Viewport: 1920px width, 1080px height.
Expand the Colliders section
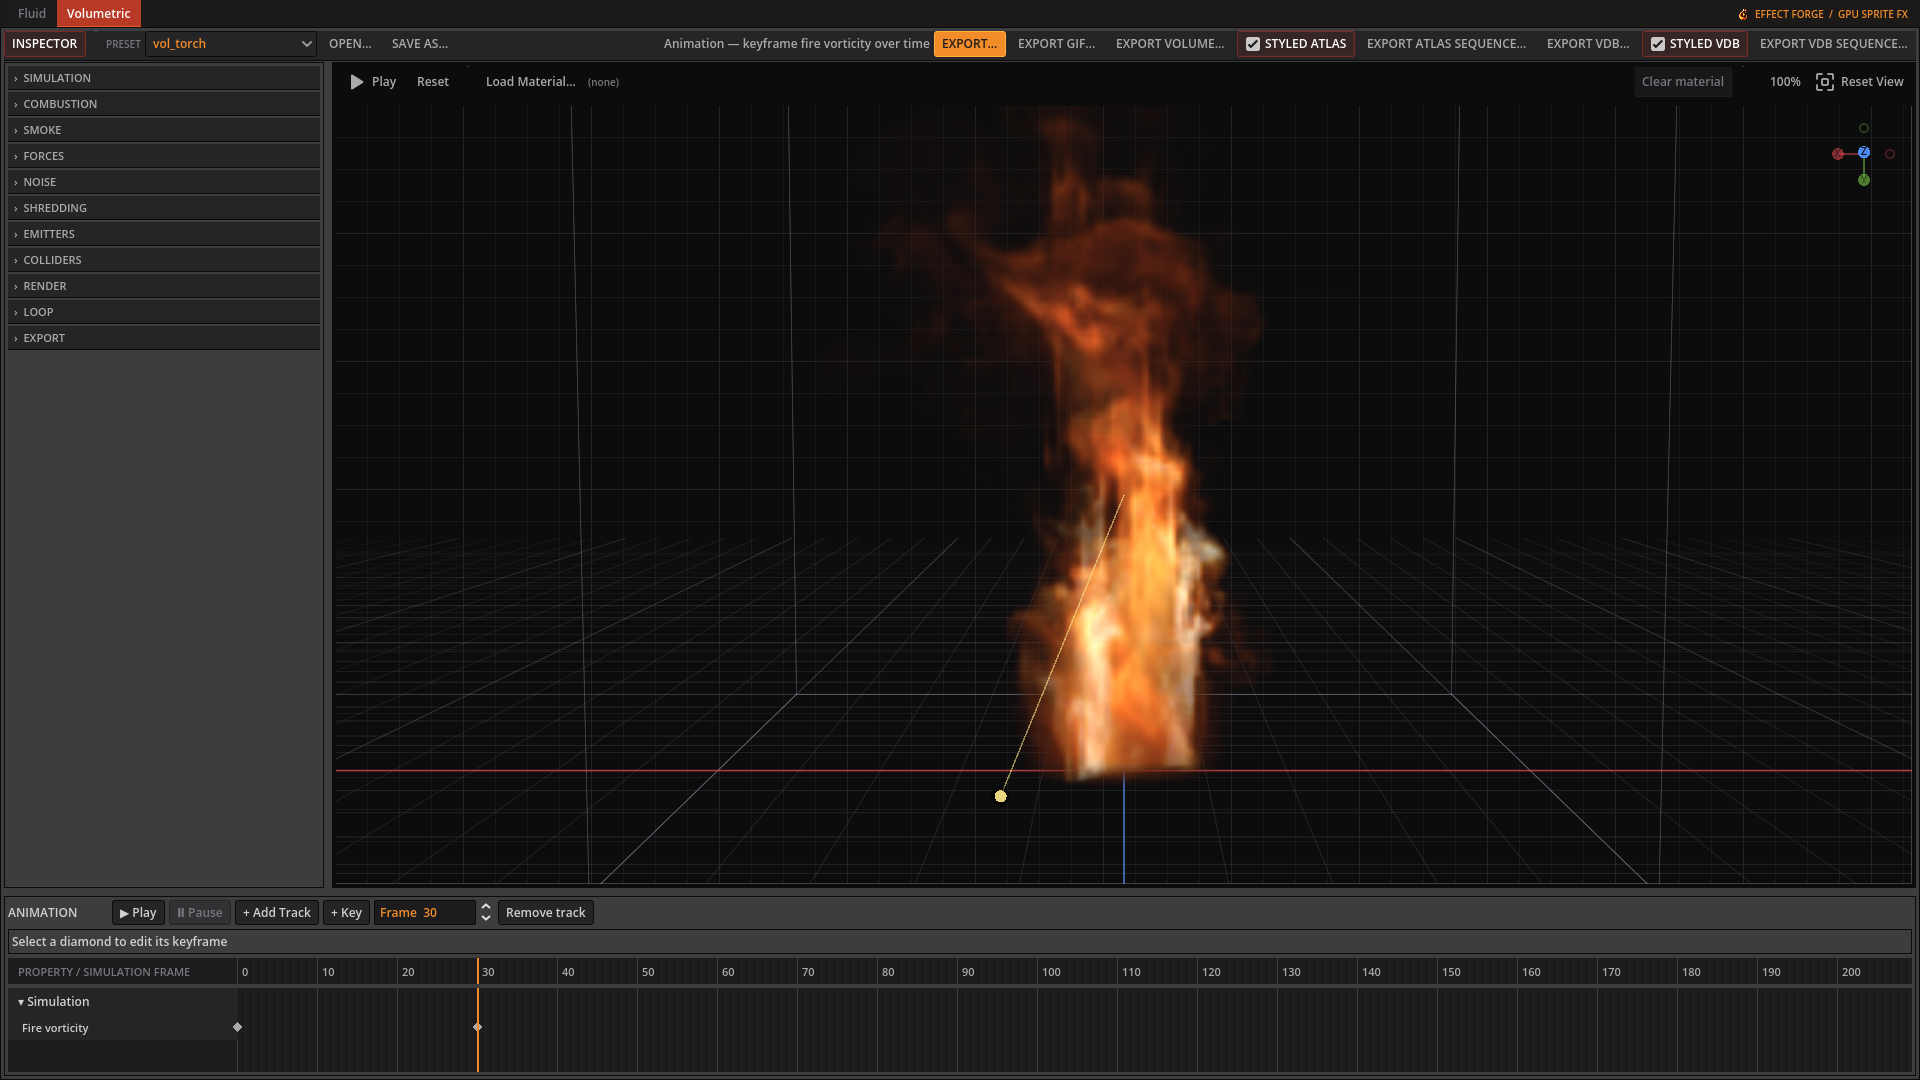pyautogui.click(x=164, y=260)
